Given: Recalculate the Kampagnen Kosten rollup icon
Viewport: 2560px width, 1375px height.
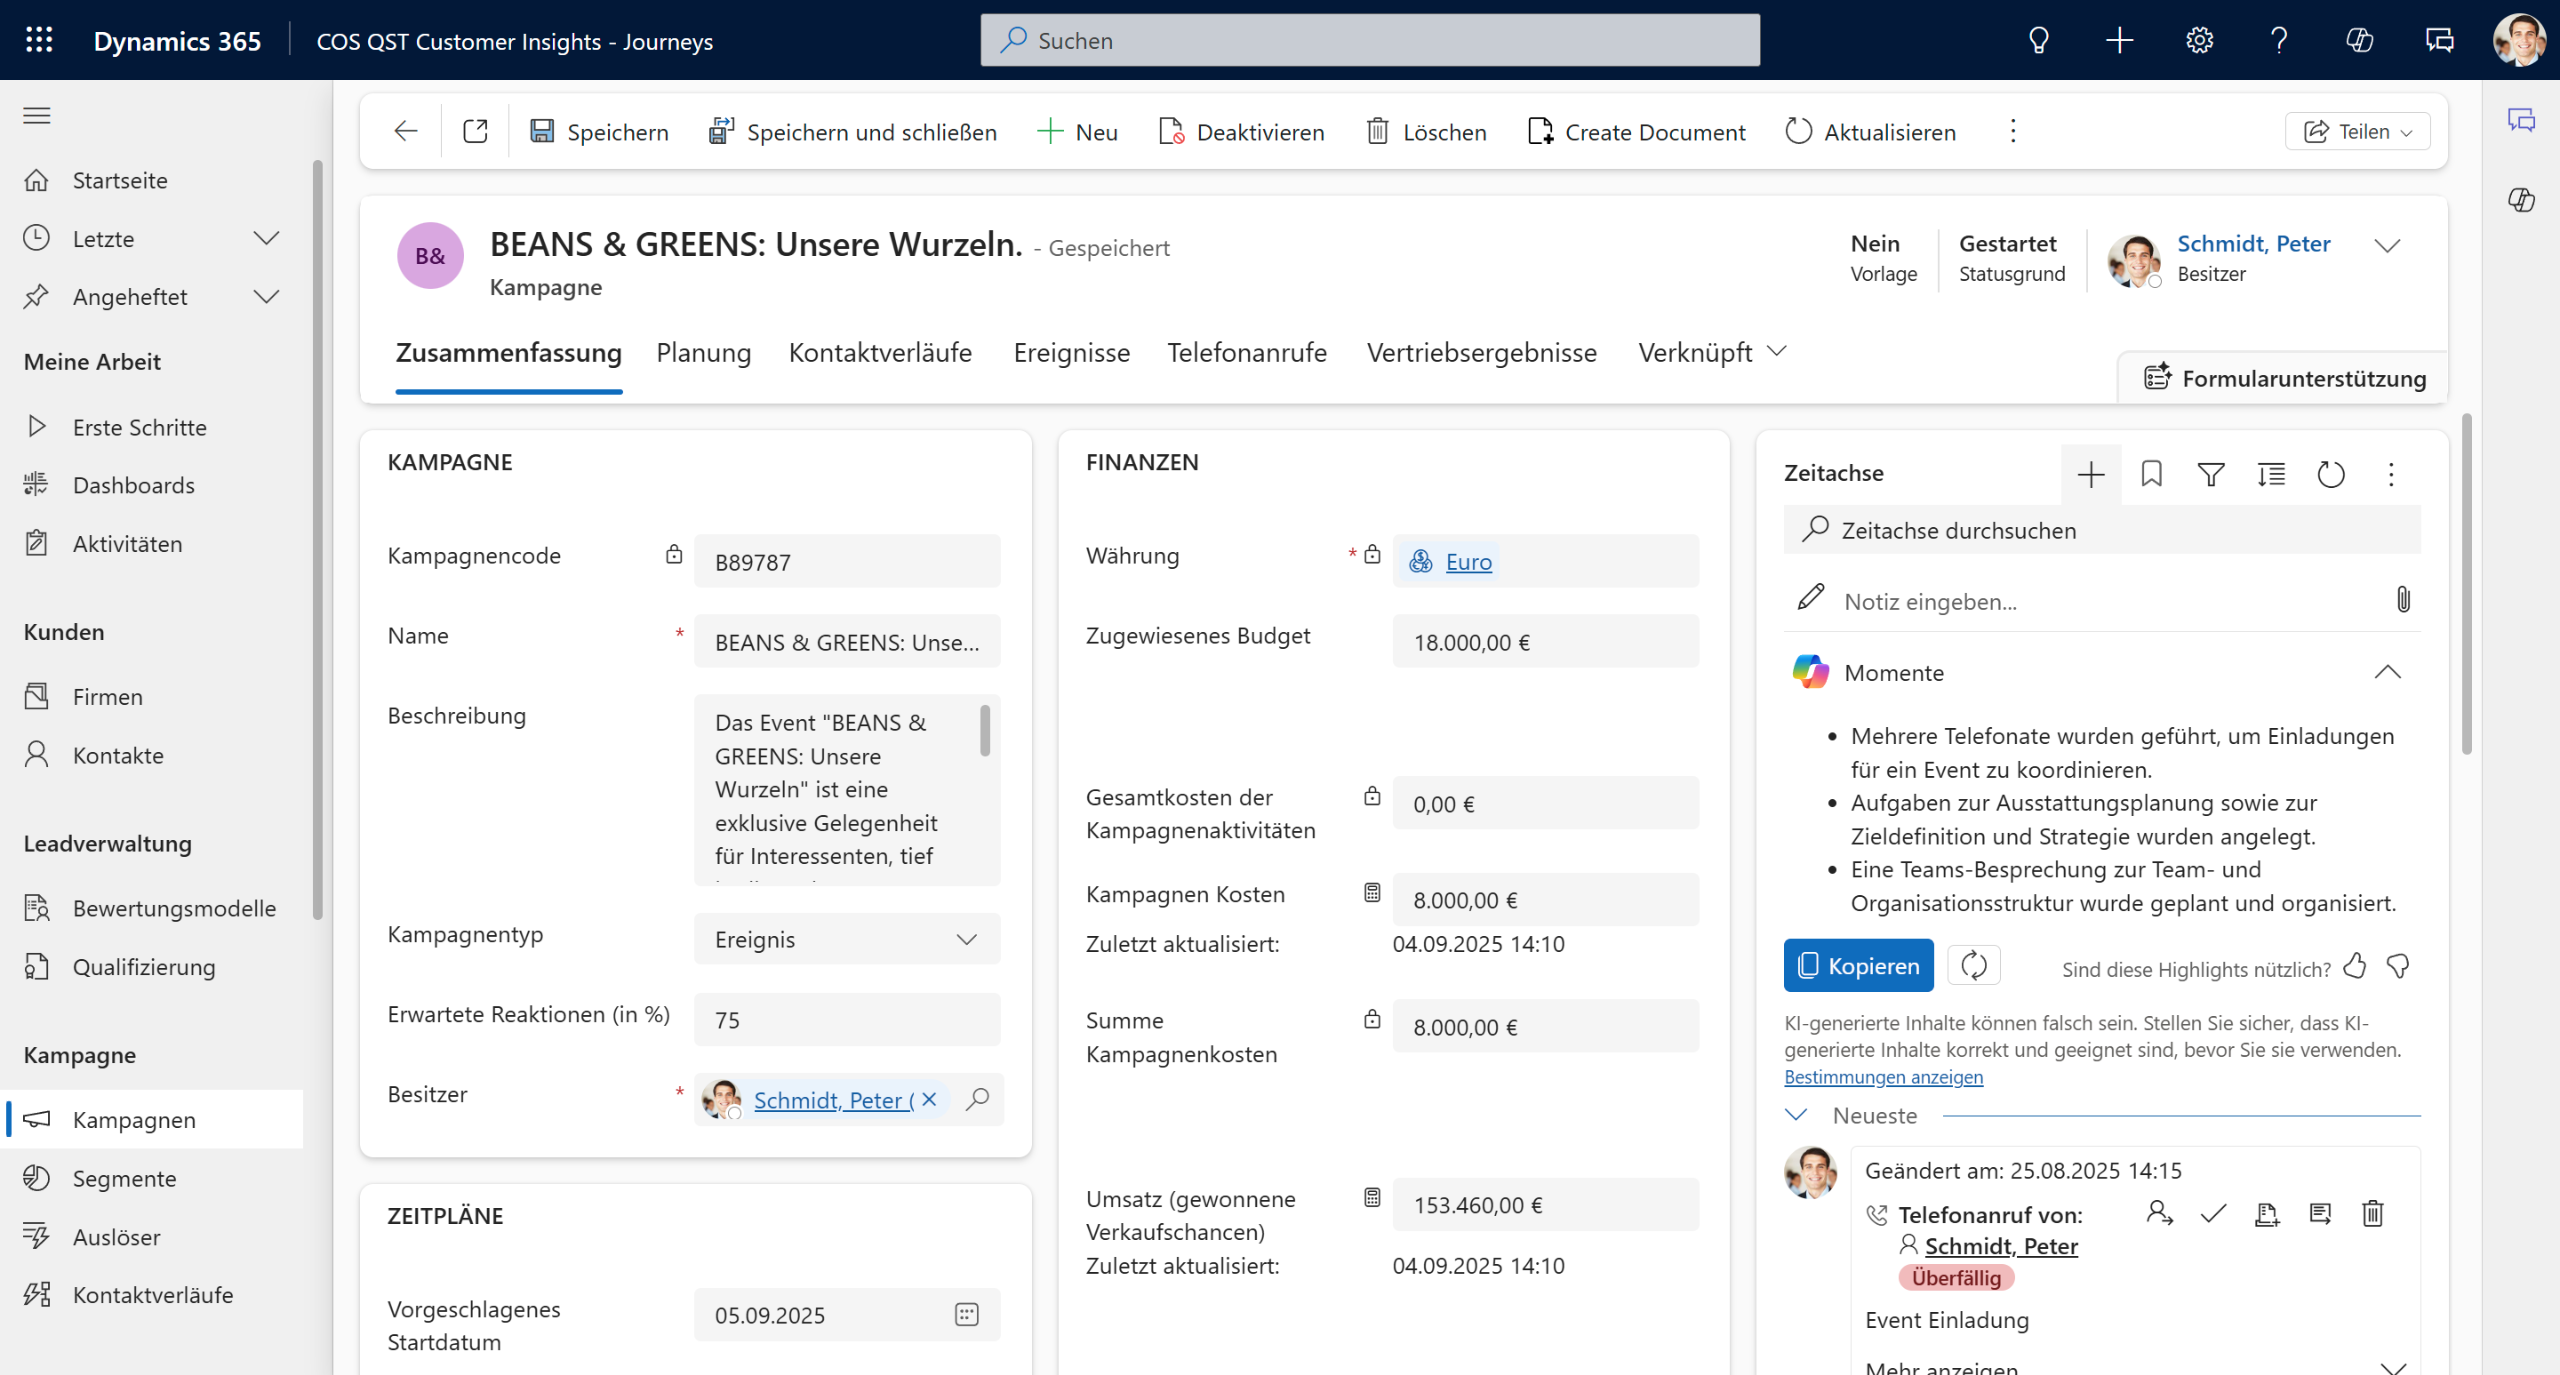Looking at the screenshot, I should [x=1372, y=893].
